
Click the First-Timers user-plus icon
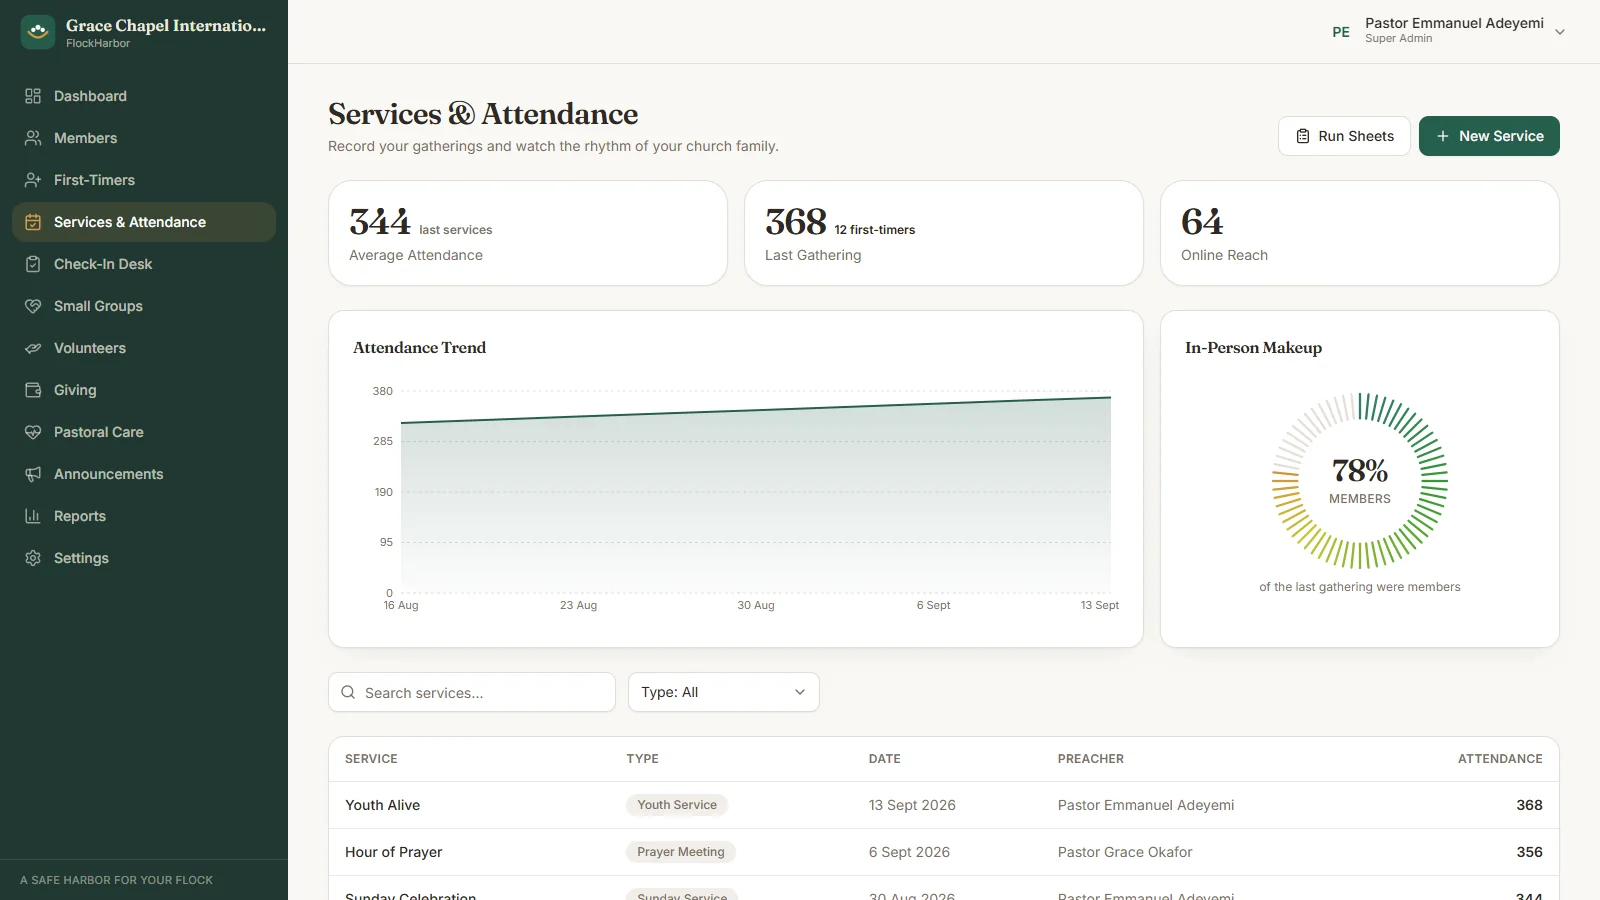coord(33,180)
